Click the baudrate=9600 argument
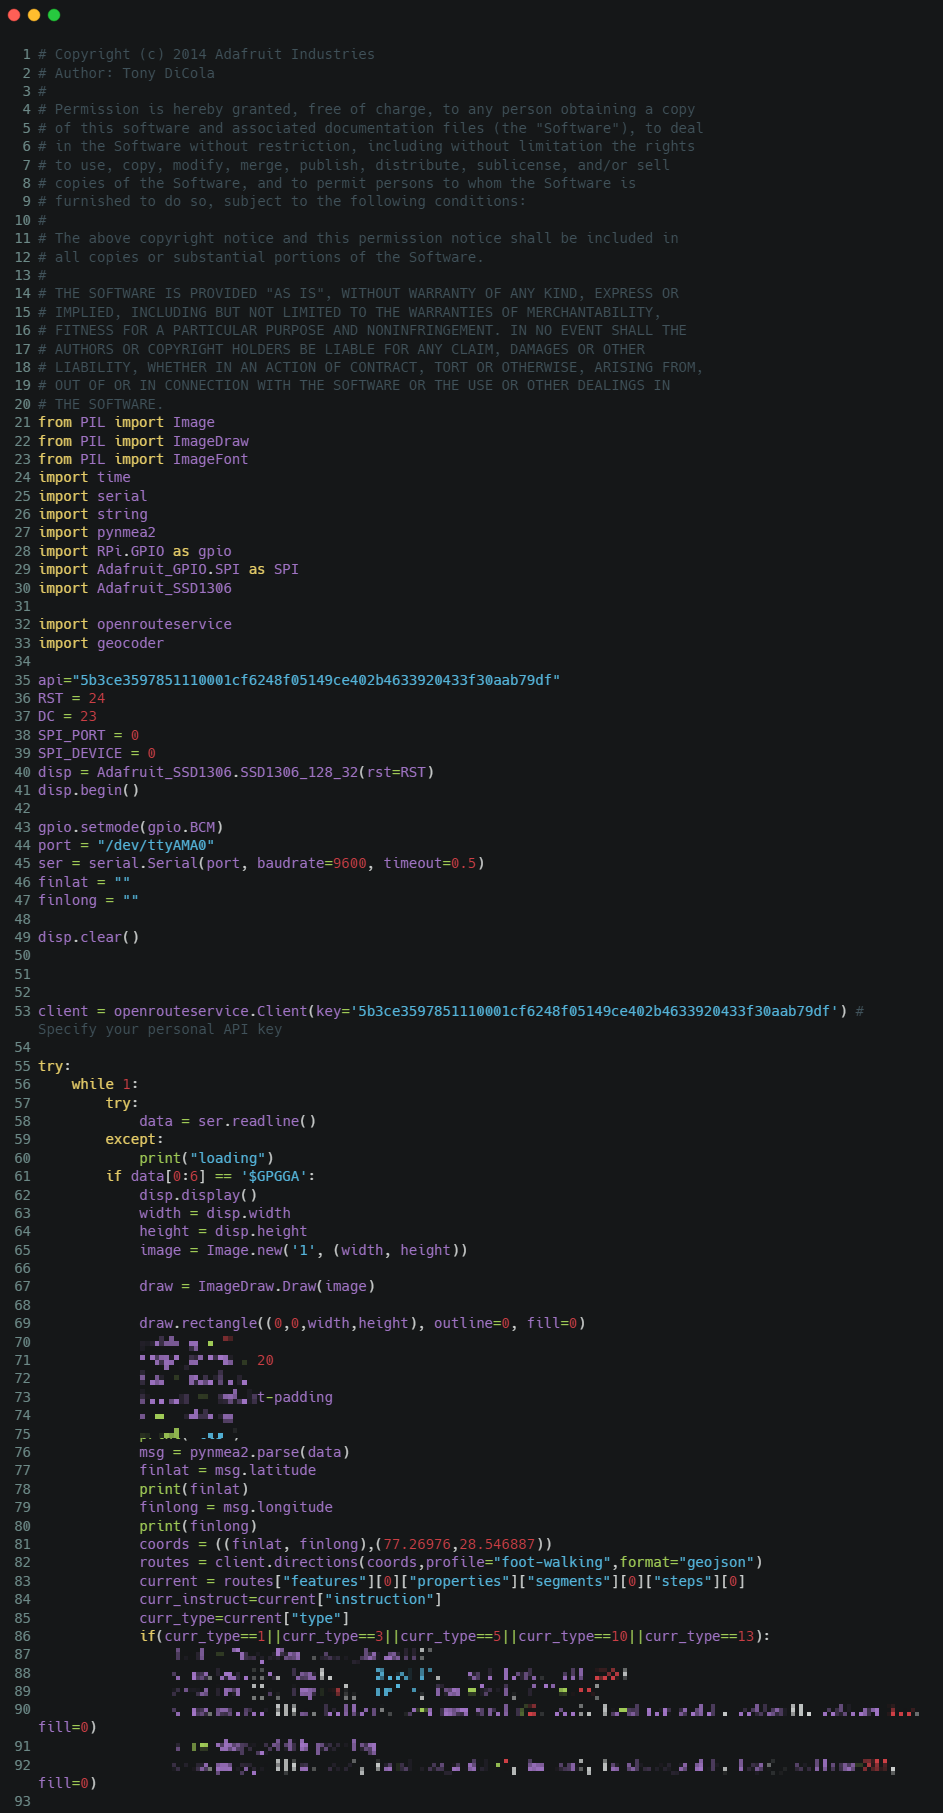This screenshot has width=943, height=1813. click(x=312, y=863)
